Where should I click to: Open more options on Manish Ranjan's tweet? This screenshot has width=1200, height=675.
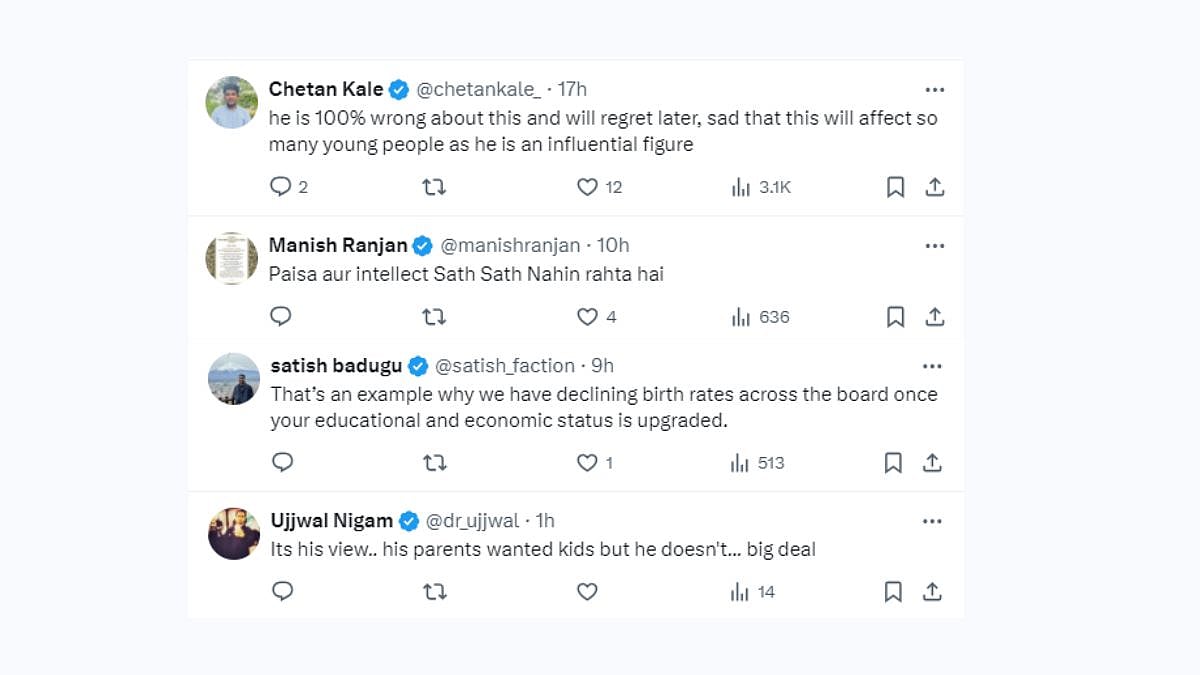tap(934, 246)
